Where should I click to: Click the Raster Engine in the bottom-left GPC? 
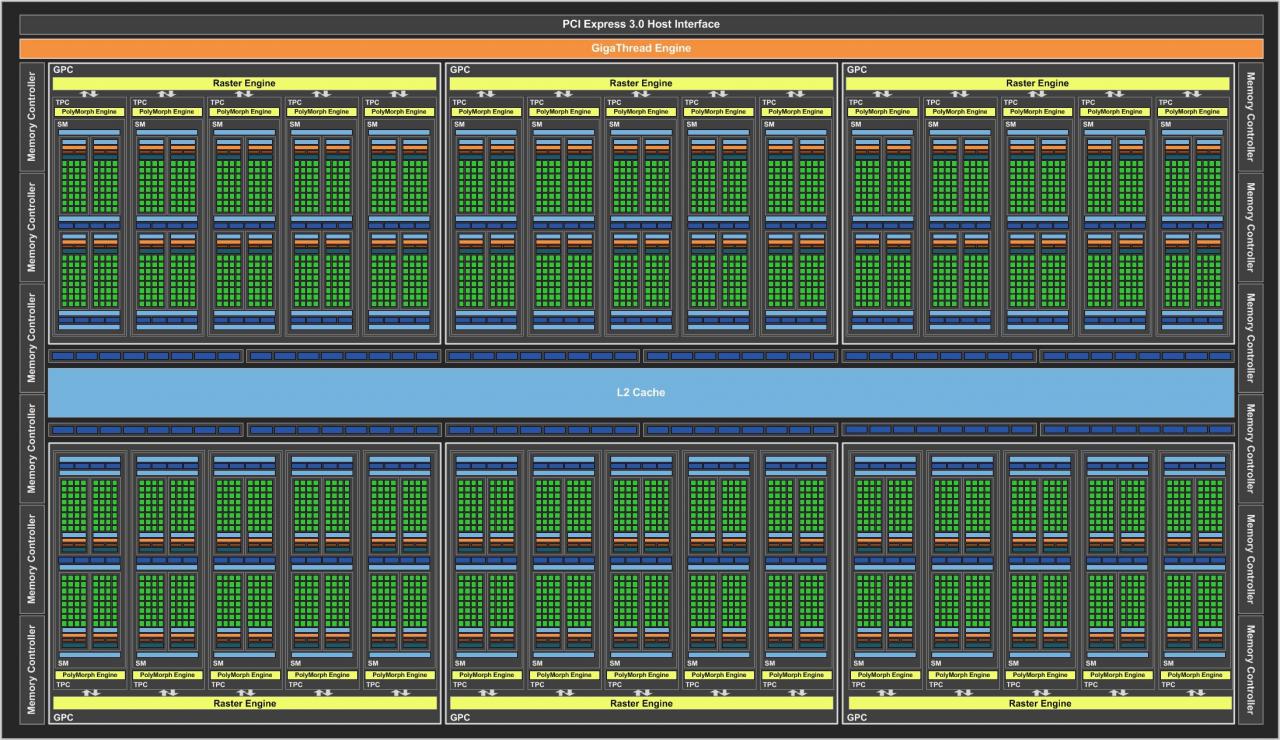click(x=244, y=703)
